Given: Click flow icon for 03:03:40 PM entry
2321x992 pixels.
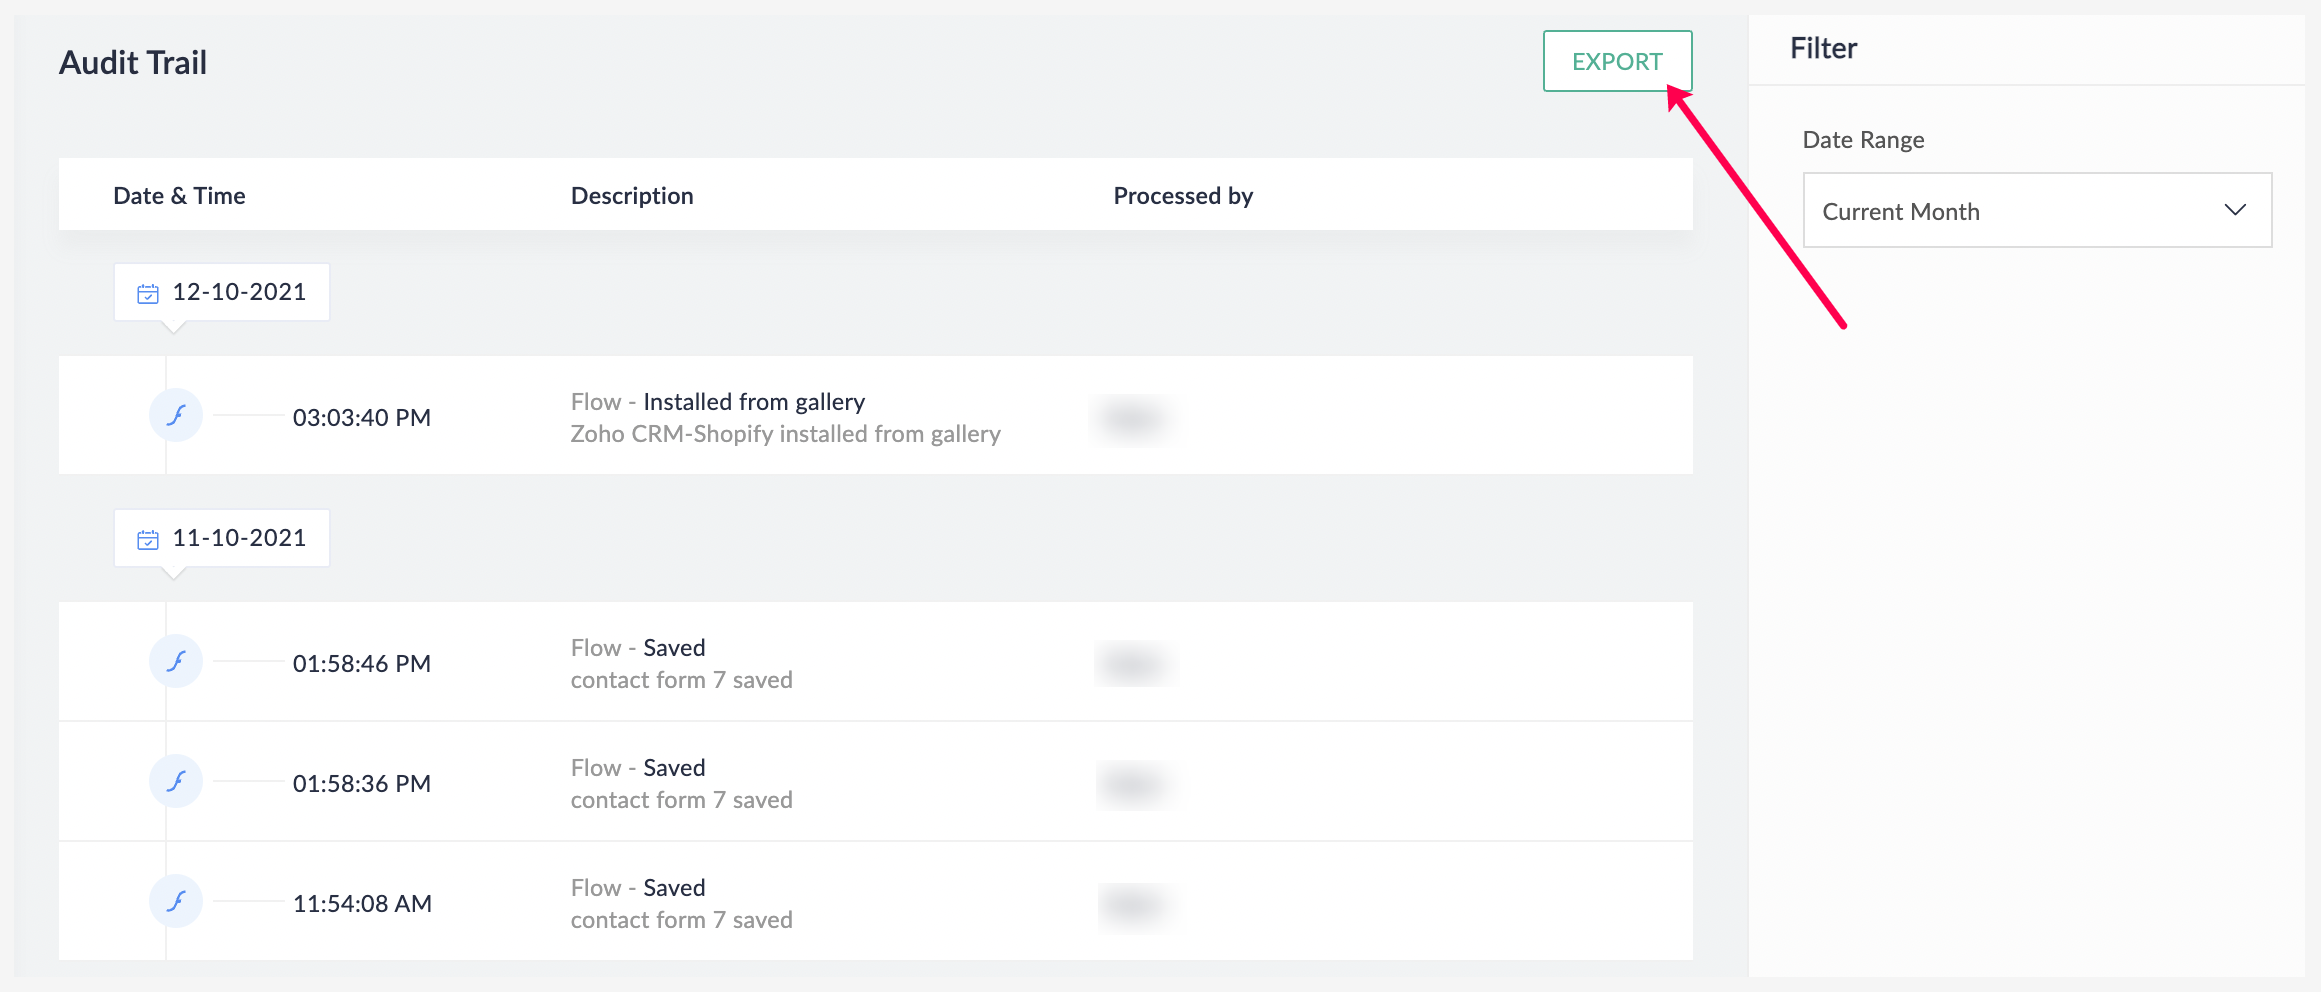Looking at the screenshot, I should point(176,415).
